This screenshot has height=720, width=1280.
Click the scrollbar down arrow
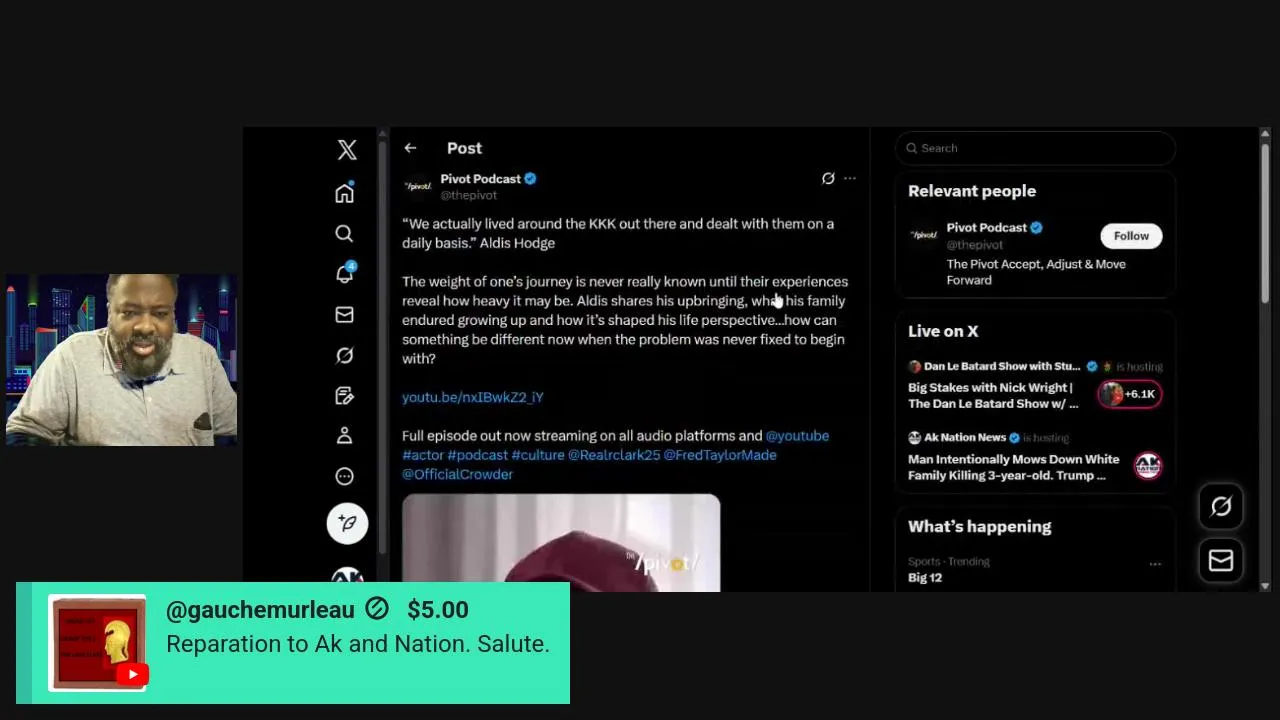pos(1265,586)
